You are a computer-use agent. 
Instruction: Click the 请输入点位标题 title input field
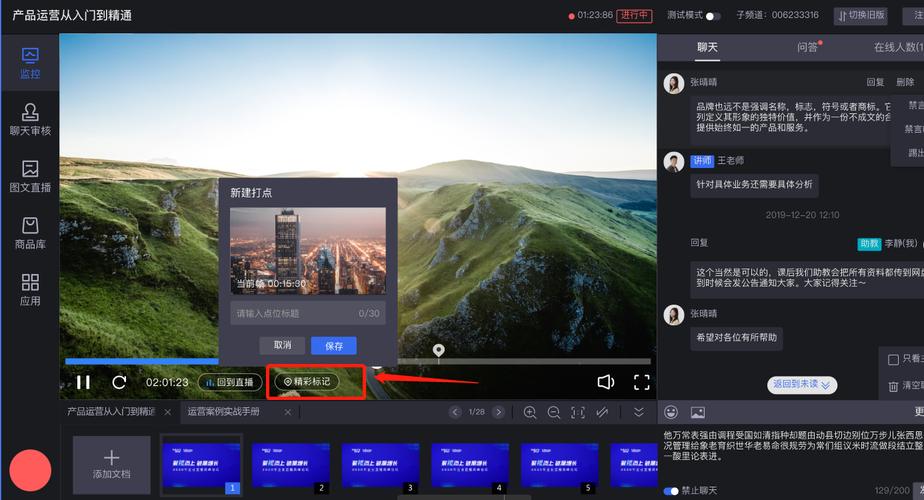tap(308, 313)
